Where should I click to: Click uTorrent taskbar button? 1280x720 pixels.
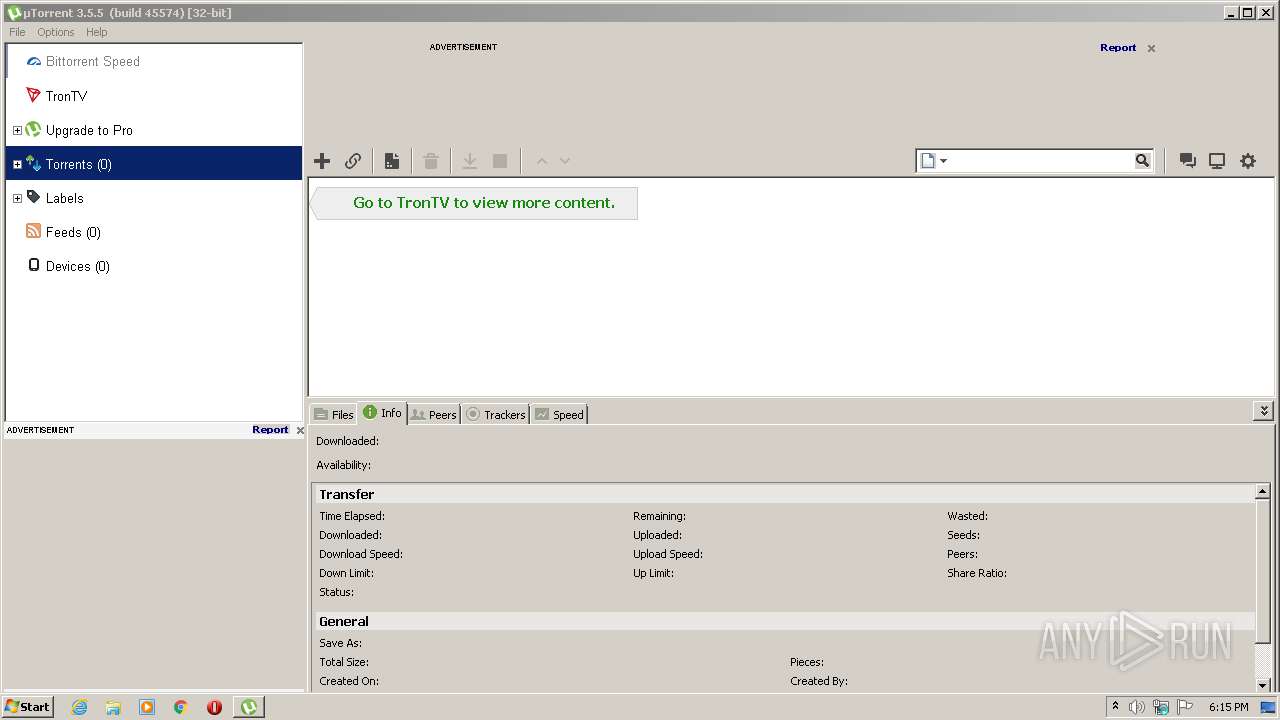pos(248,707)
